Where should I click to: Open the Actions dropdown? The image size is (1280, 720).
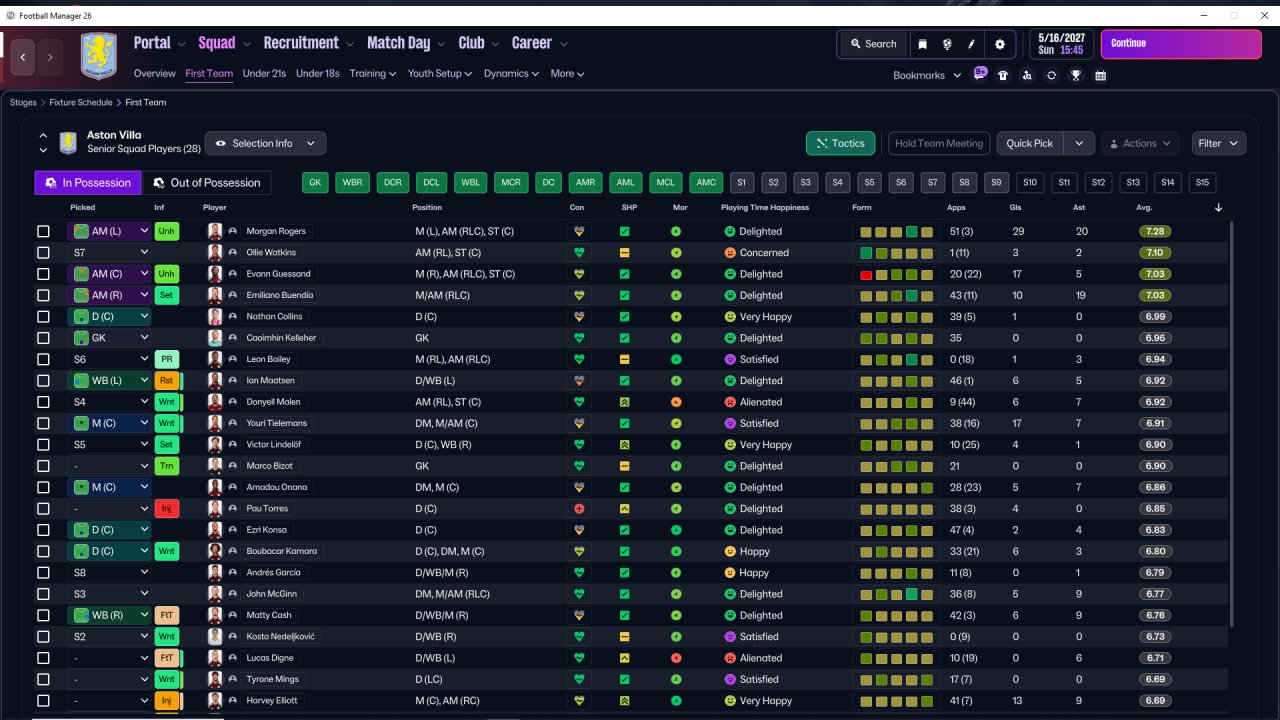[1140, 144]
